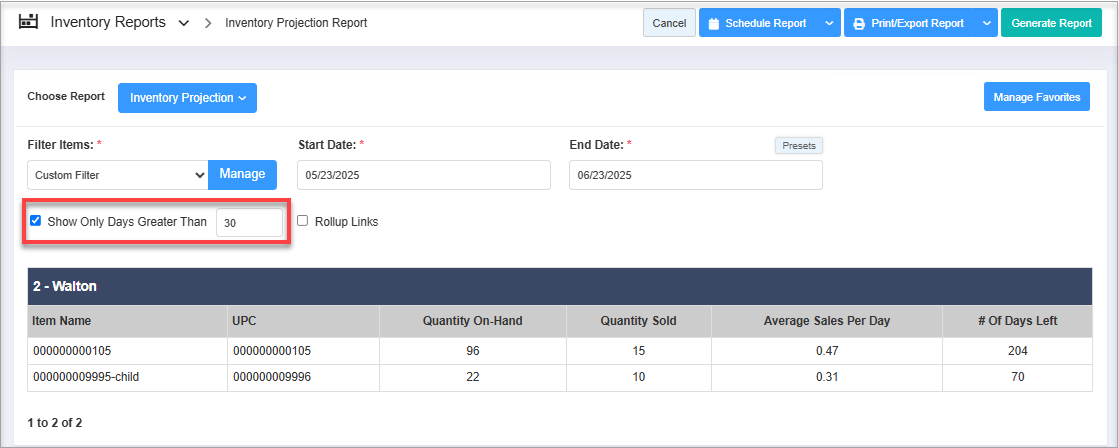This screenshot has width=1119, height=448.
Task: Open the date Presets button
Action: pyautogui.click(x=798, y=146)
